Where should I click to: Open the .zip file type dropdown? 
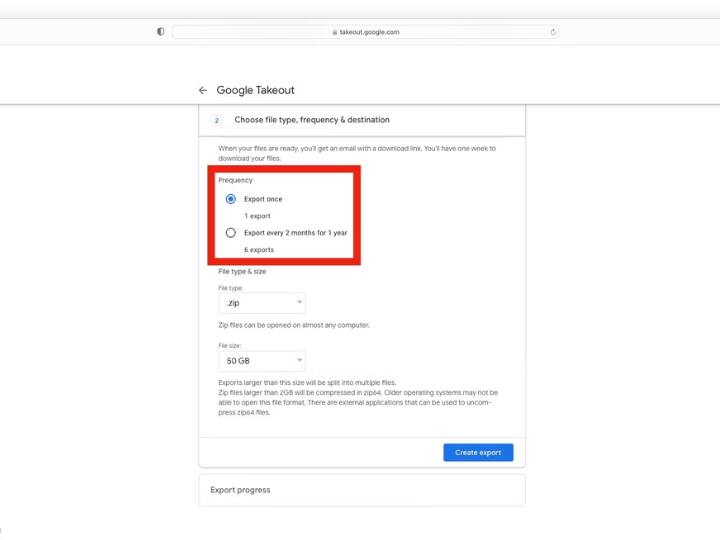(262, 303)
